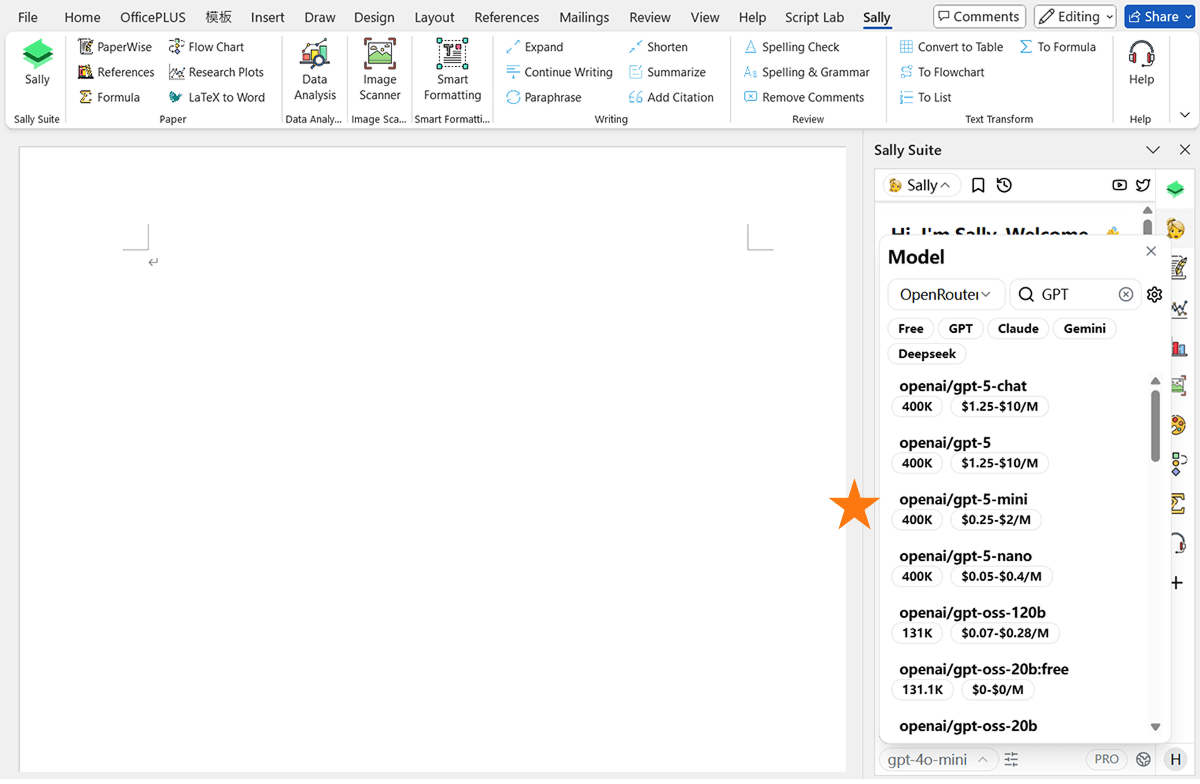Open the Sally persona dropdown
1200x784 pixels.
click(921, 185)
